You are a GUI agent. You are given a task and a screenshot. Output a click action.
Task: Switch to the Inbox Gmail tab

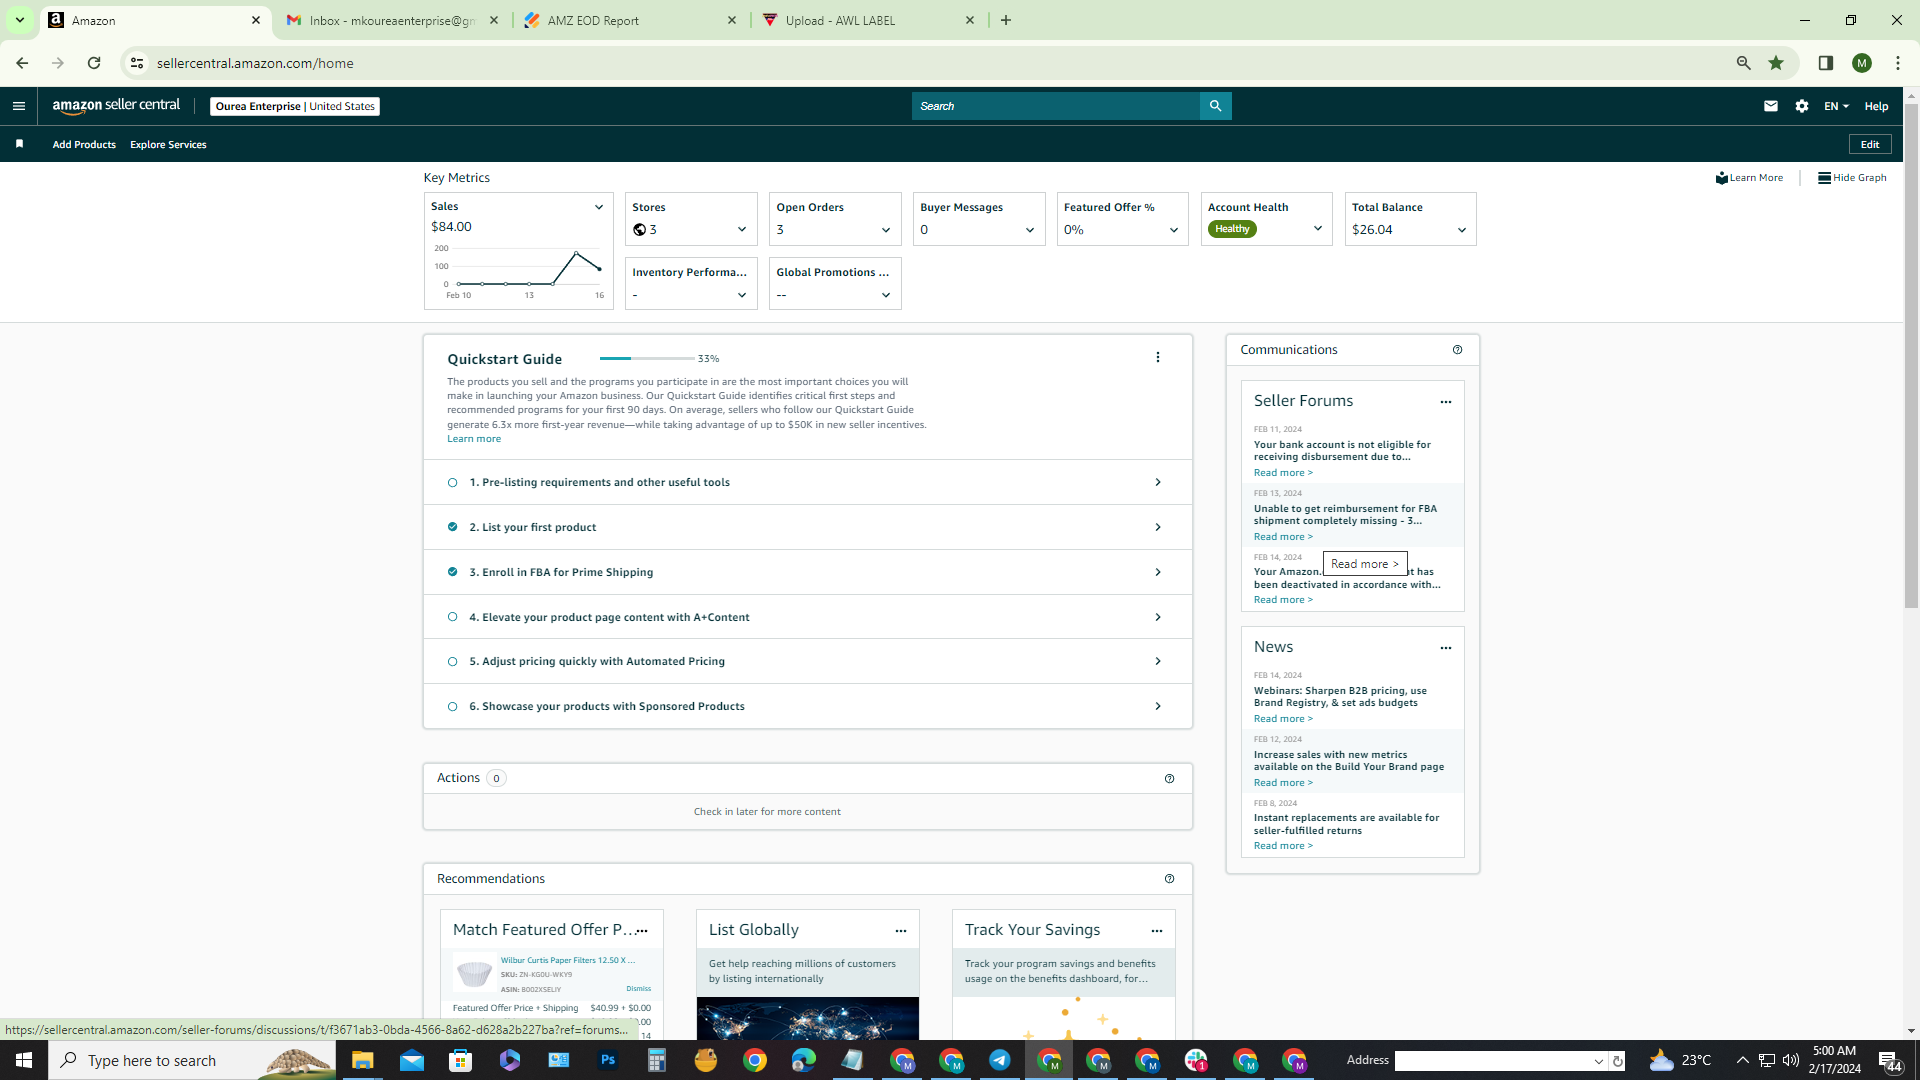[x=391, y=20]
